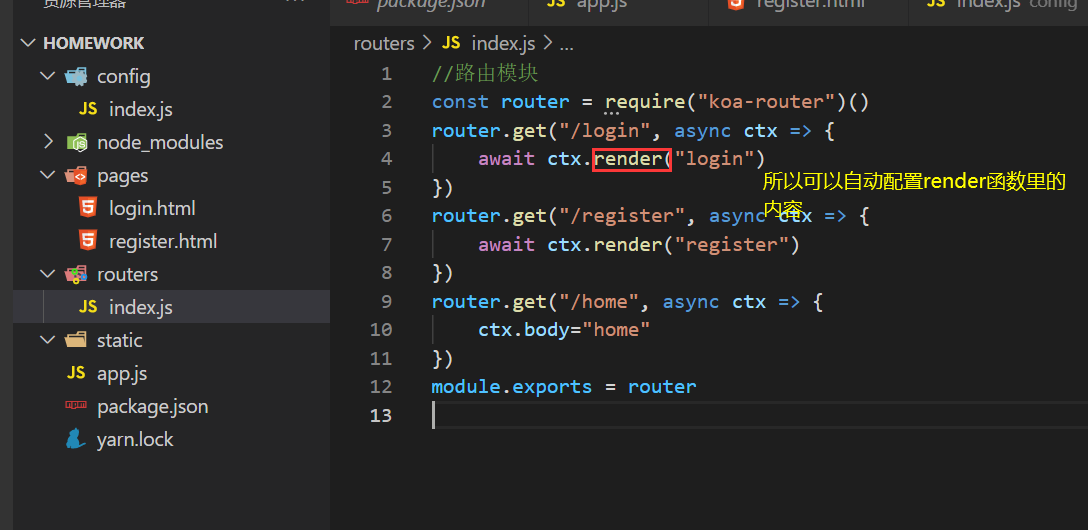Click the "/register" route string

coord(622,216)
